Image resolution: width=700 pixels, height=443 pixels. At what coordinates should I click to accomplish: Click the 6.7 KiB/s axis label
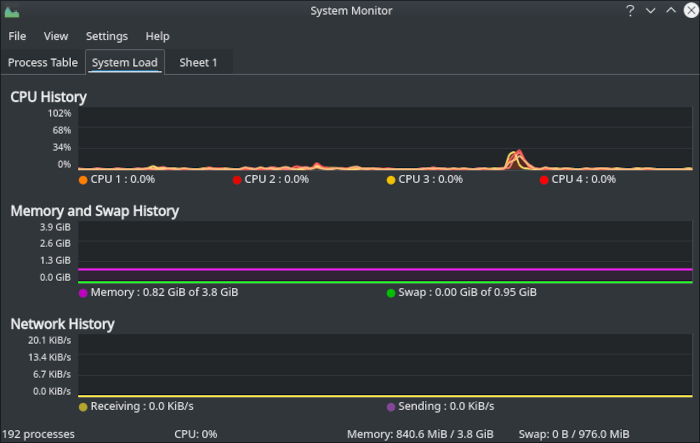(x=52, y=374)
